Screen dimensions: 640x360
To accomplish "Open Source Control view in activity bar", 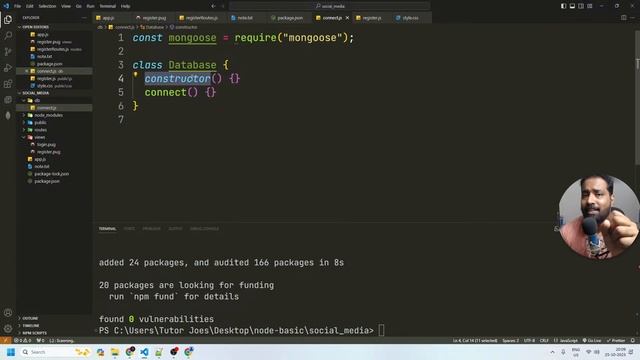I will 8,52.
